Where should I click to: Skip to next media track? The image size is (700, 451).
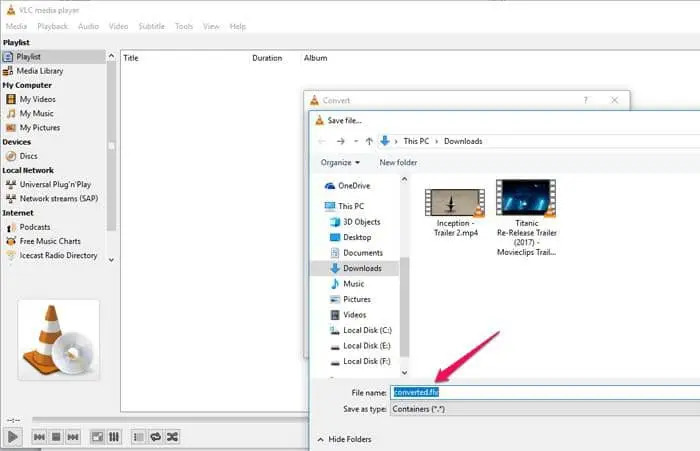point(75,437)
